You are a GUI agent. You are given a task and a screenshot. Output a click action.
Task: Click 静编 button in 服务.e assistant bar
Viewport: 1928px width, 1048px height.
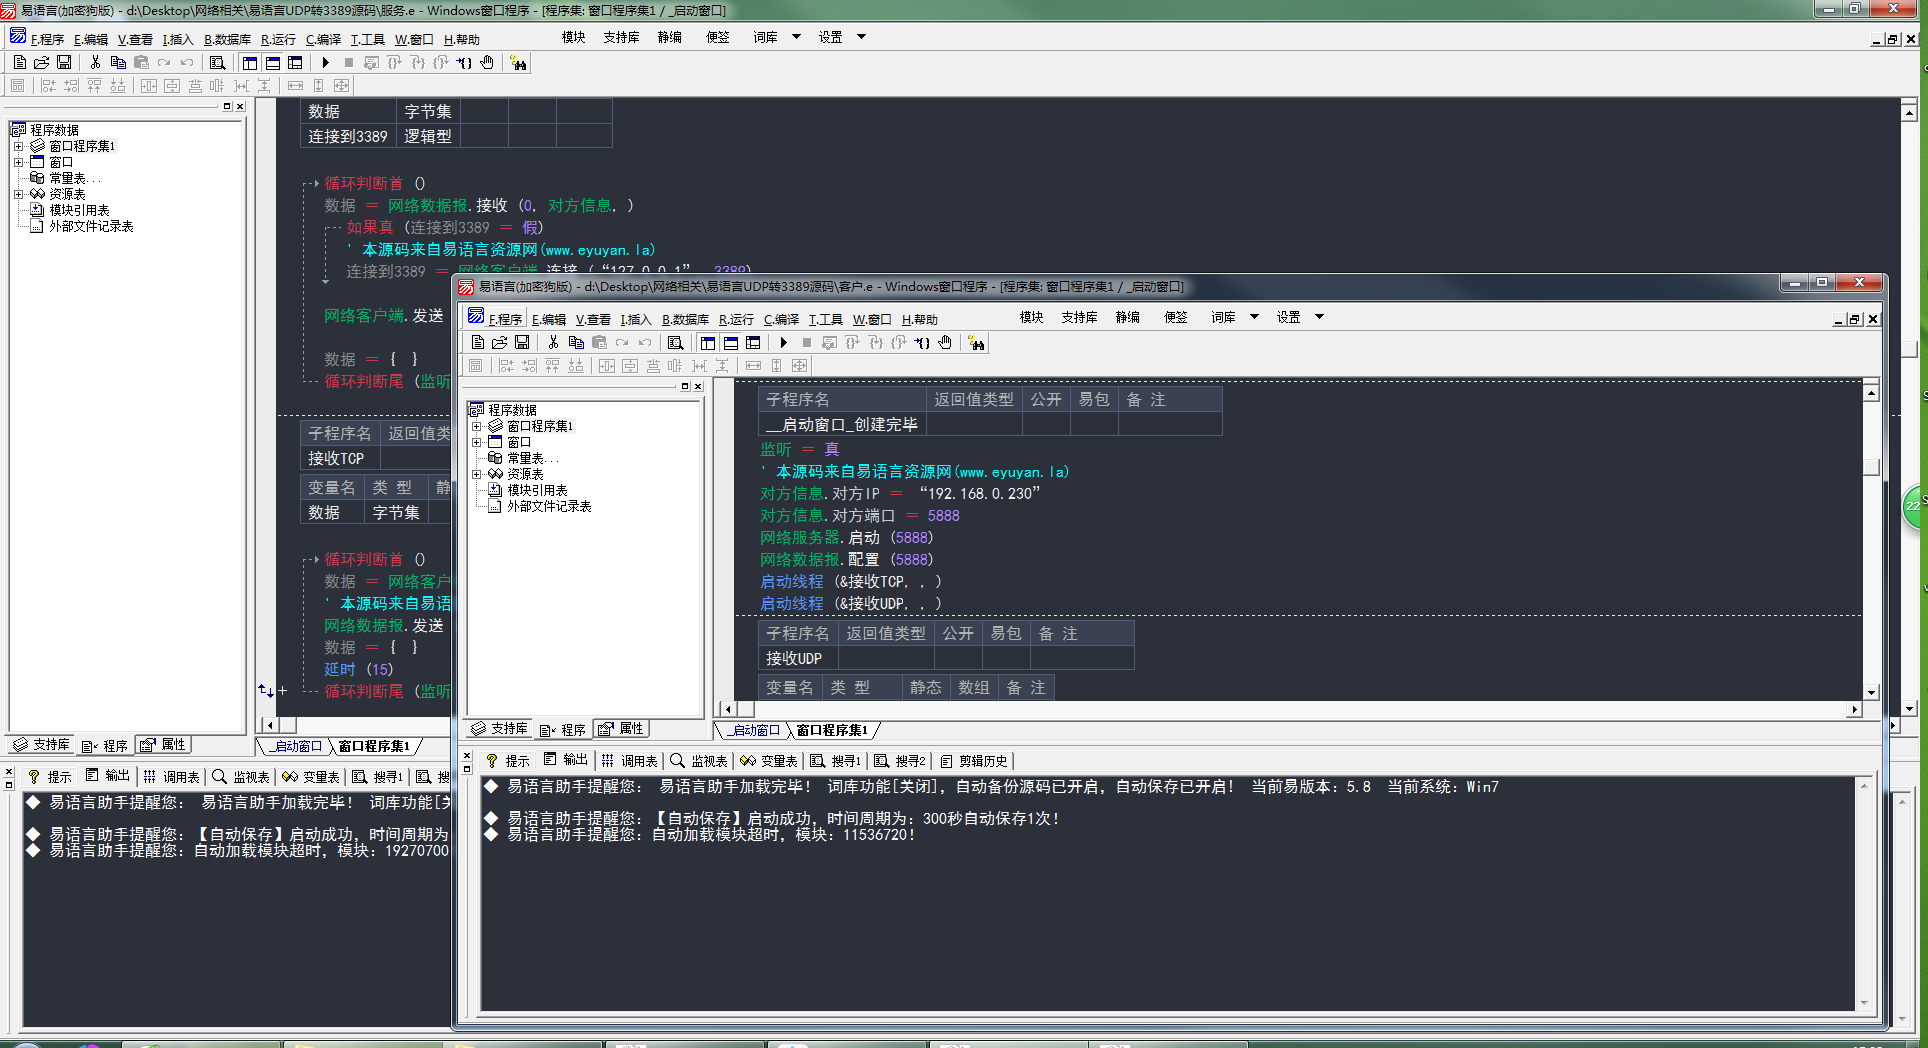[x=669, y=37]
